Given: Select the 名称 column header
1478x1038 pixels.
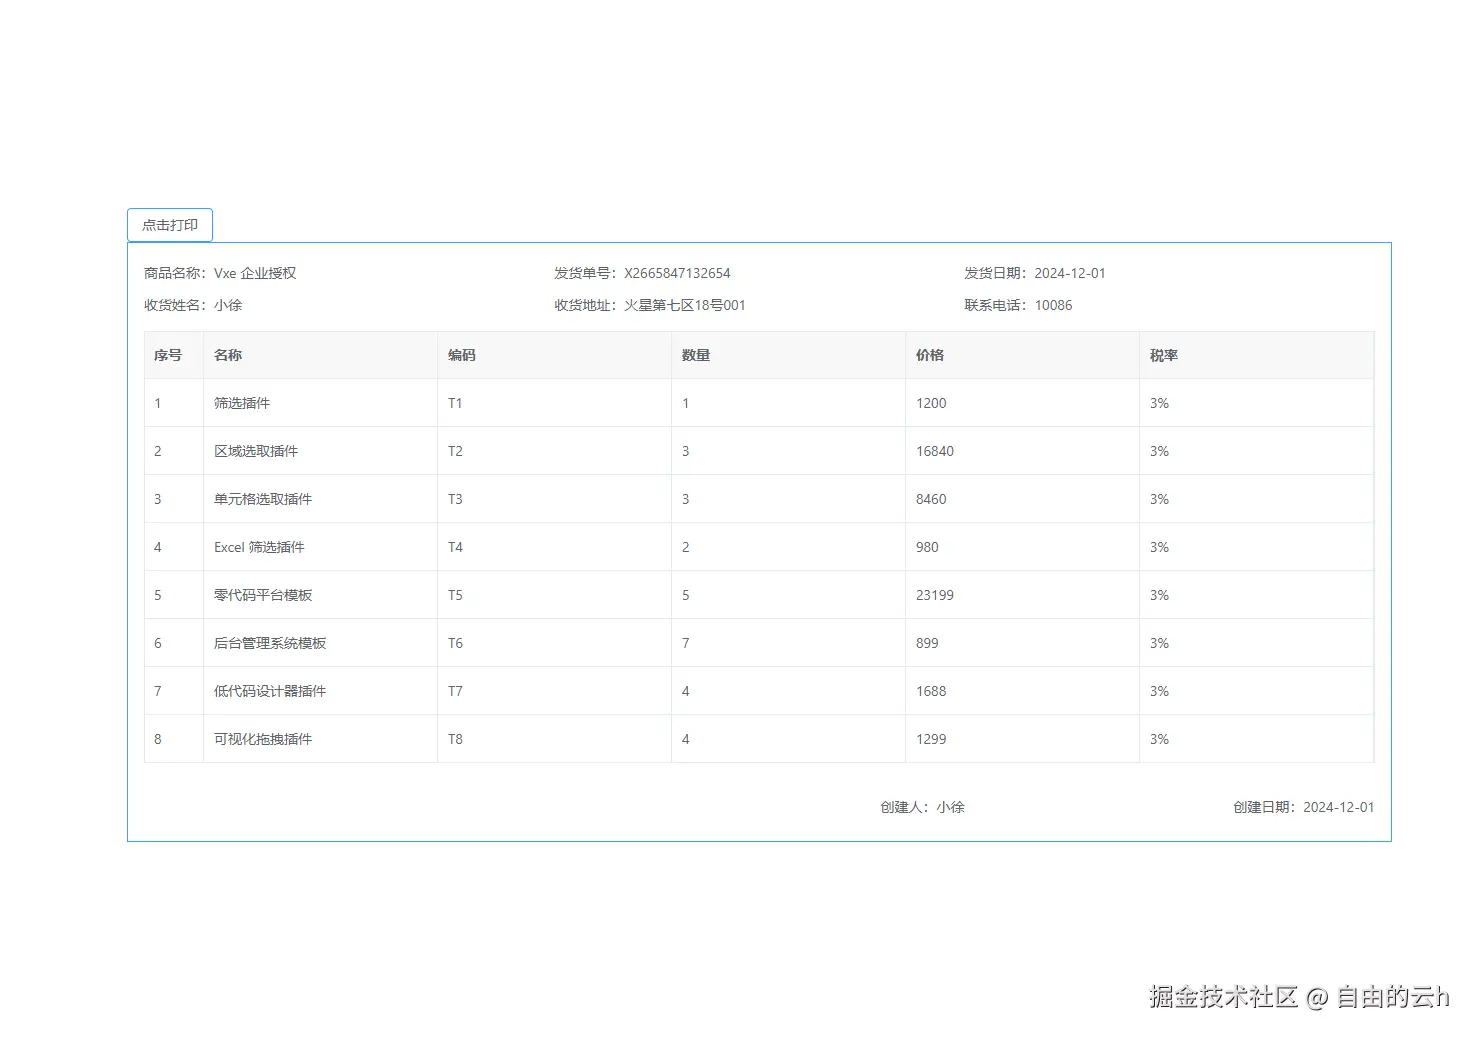Looking at the screenshot, I should [227, 354].
